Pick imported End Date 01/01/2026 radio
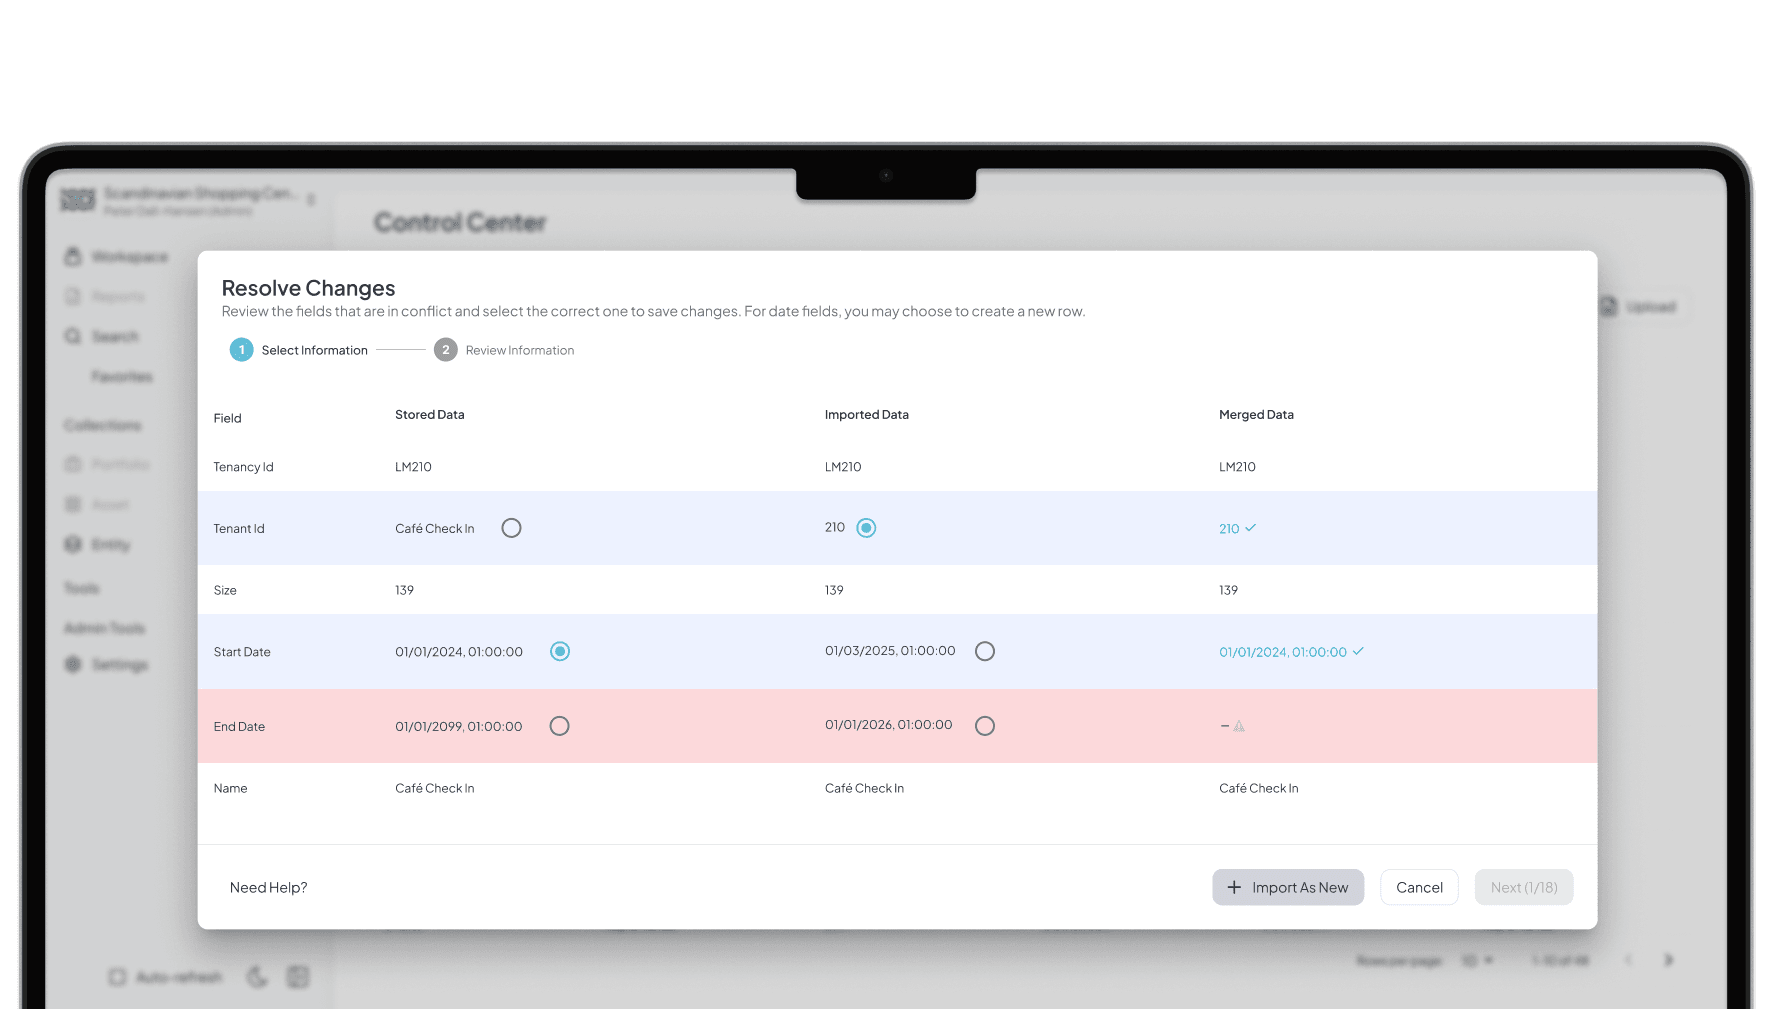Viewport: 1775px width, 1009px height. tap(985, 726)
